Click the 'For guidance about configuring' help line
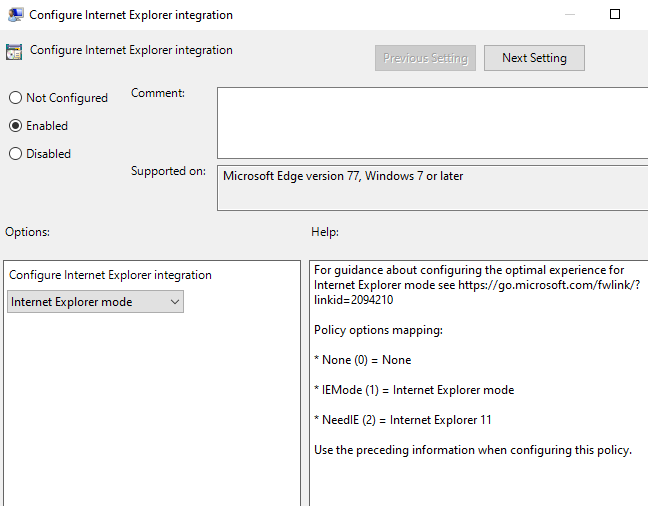Image resolution: width=648 pixels, height=506 pixels. point(469,270)
